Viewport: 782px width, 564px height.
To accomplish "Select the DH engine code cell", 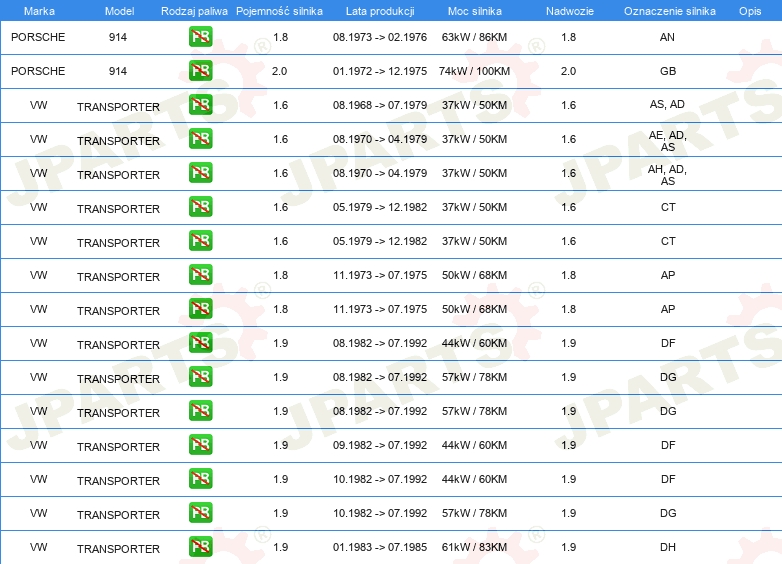I will click(668, 547).
